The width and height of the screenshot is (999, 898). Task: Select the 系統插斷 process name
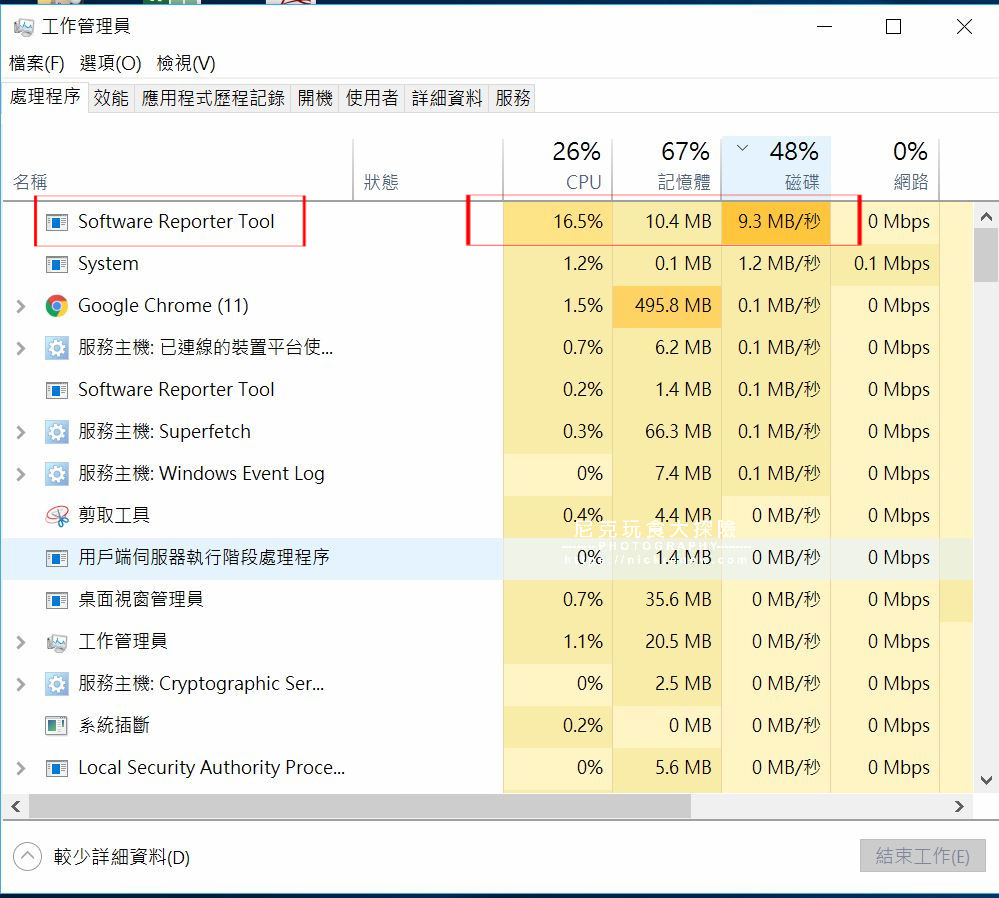coord(114,726)
